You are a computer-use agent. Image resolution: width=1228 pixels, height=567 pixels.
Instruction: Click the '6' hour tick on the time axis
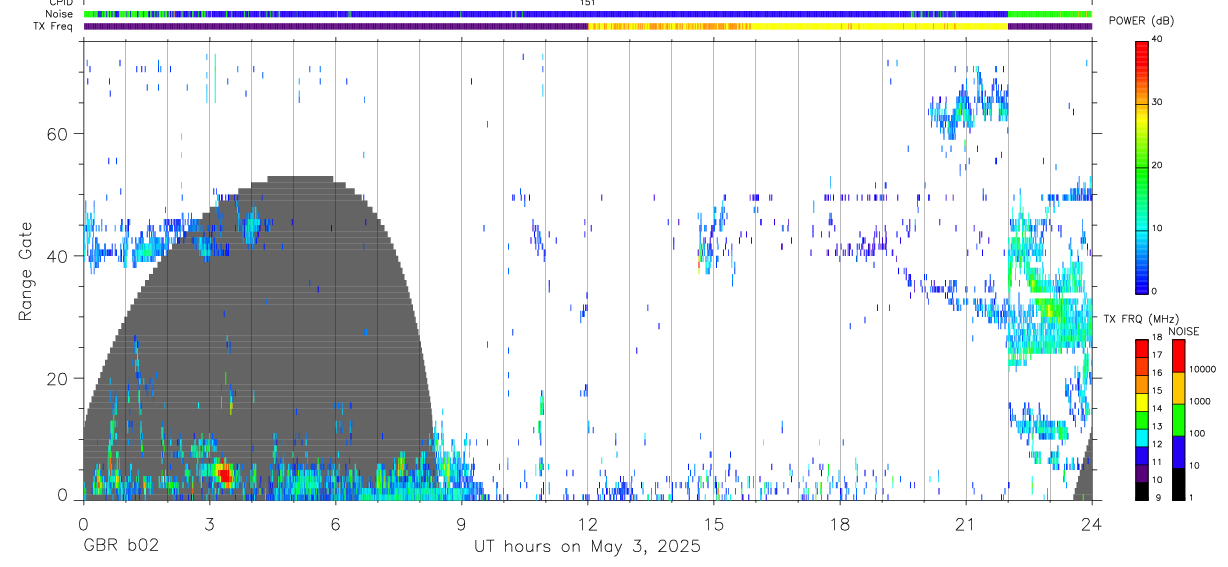pos(335,523)
